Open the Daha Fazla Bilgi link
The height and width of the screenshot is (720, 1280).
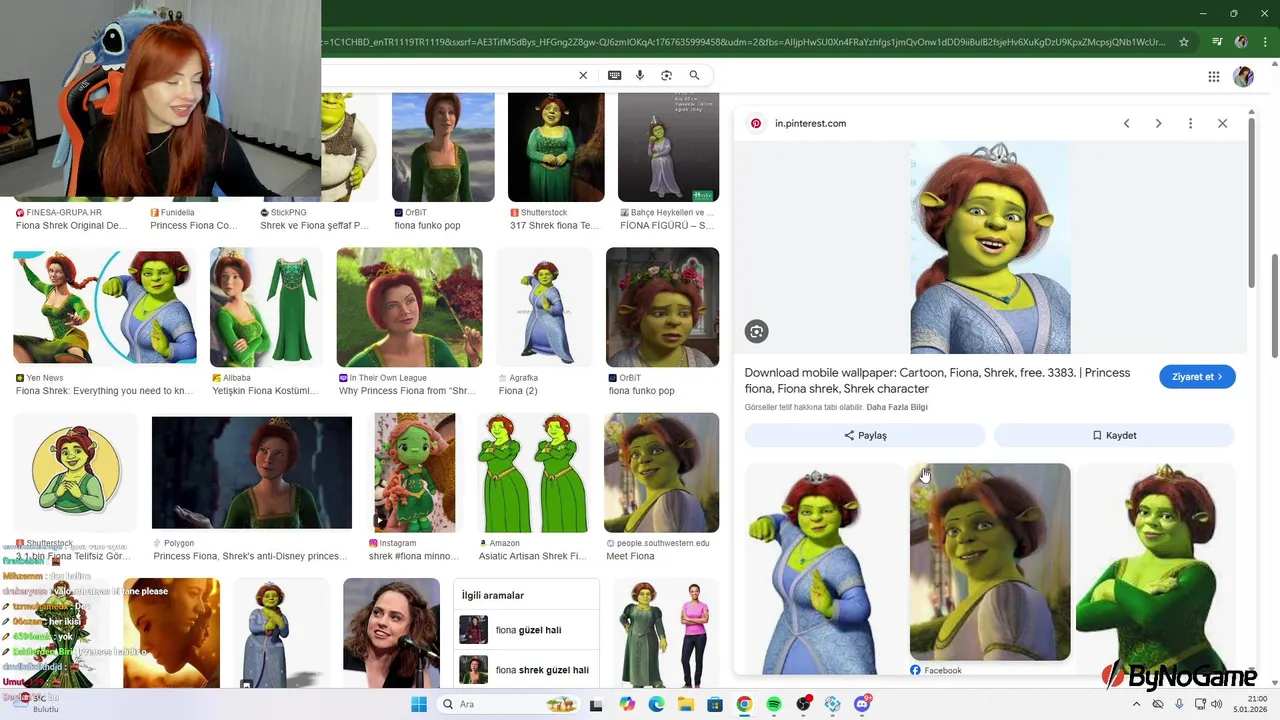point(897,407)
